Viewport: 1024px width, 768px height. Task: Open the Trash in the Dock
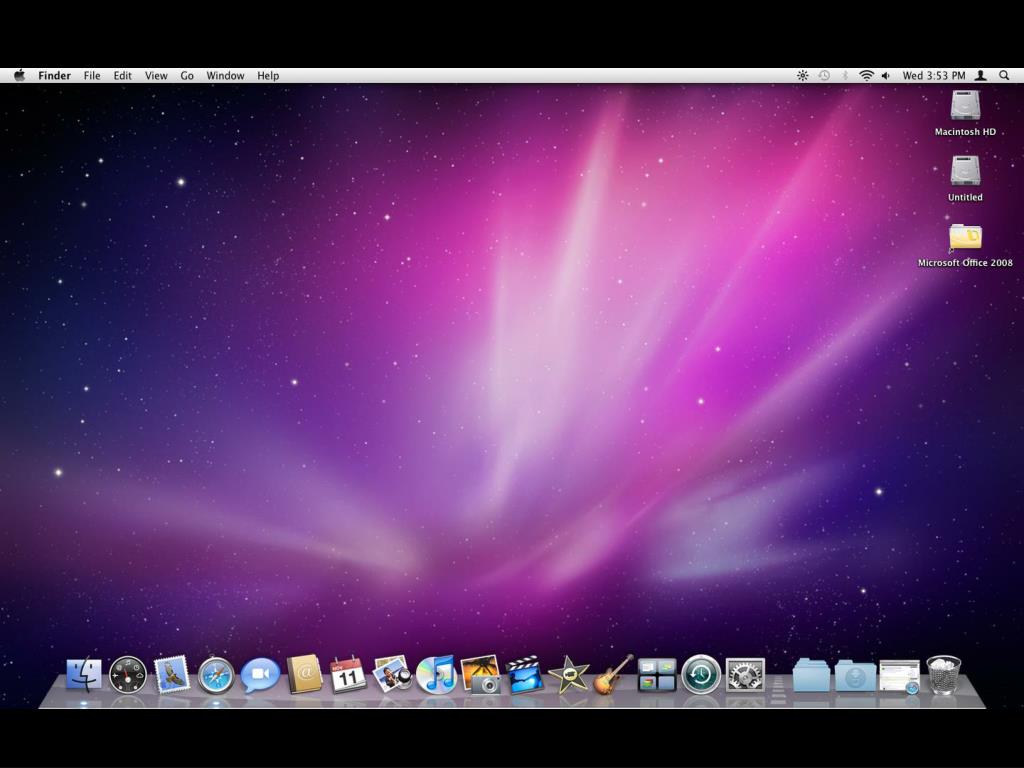pos(944,675)
